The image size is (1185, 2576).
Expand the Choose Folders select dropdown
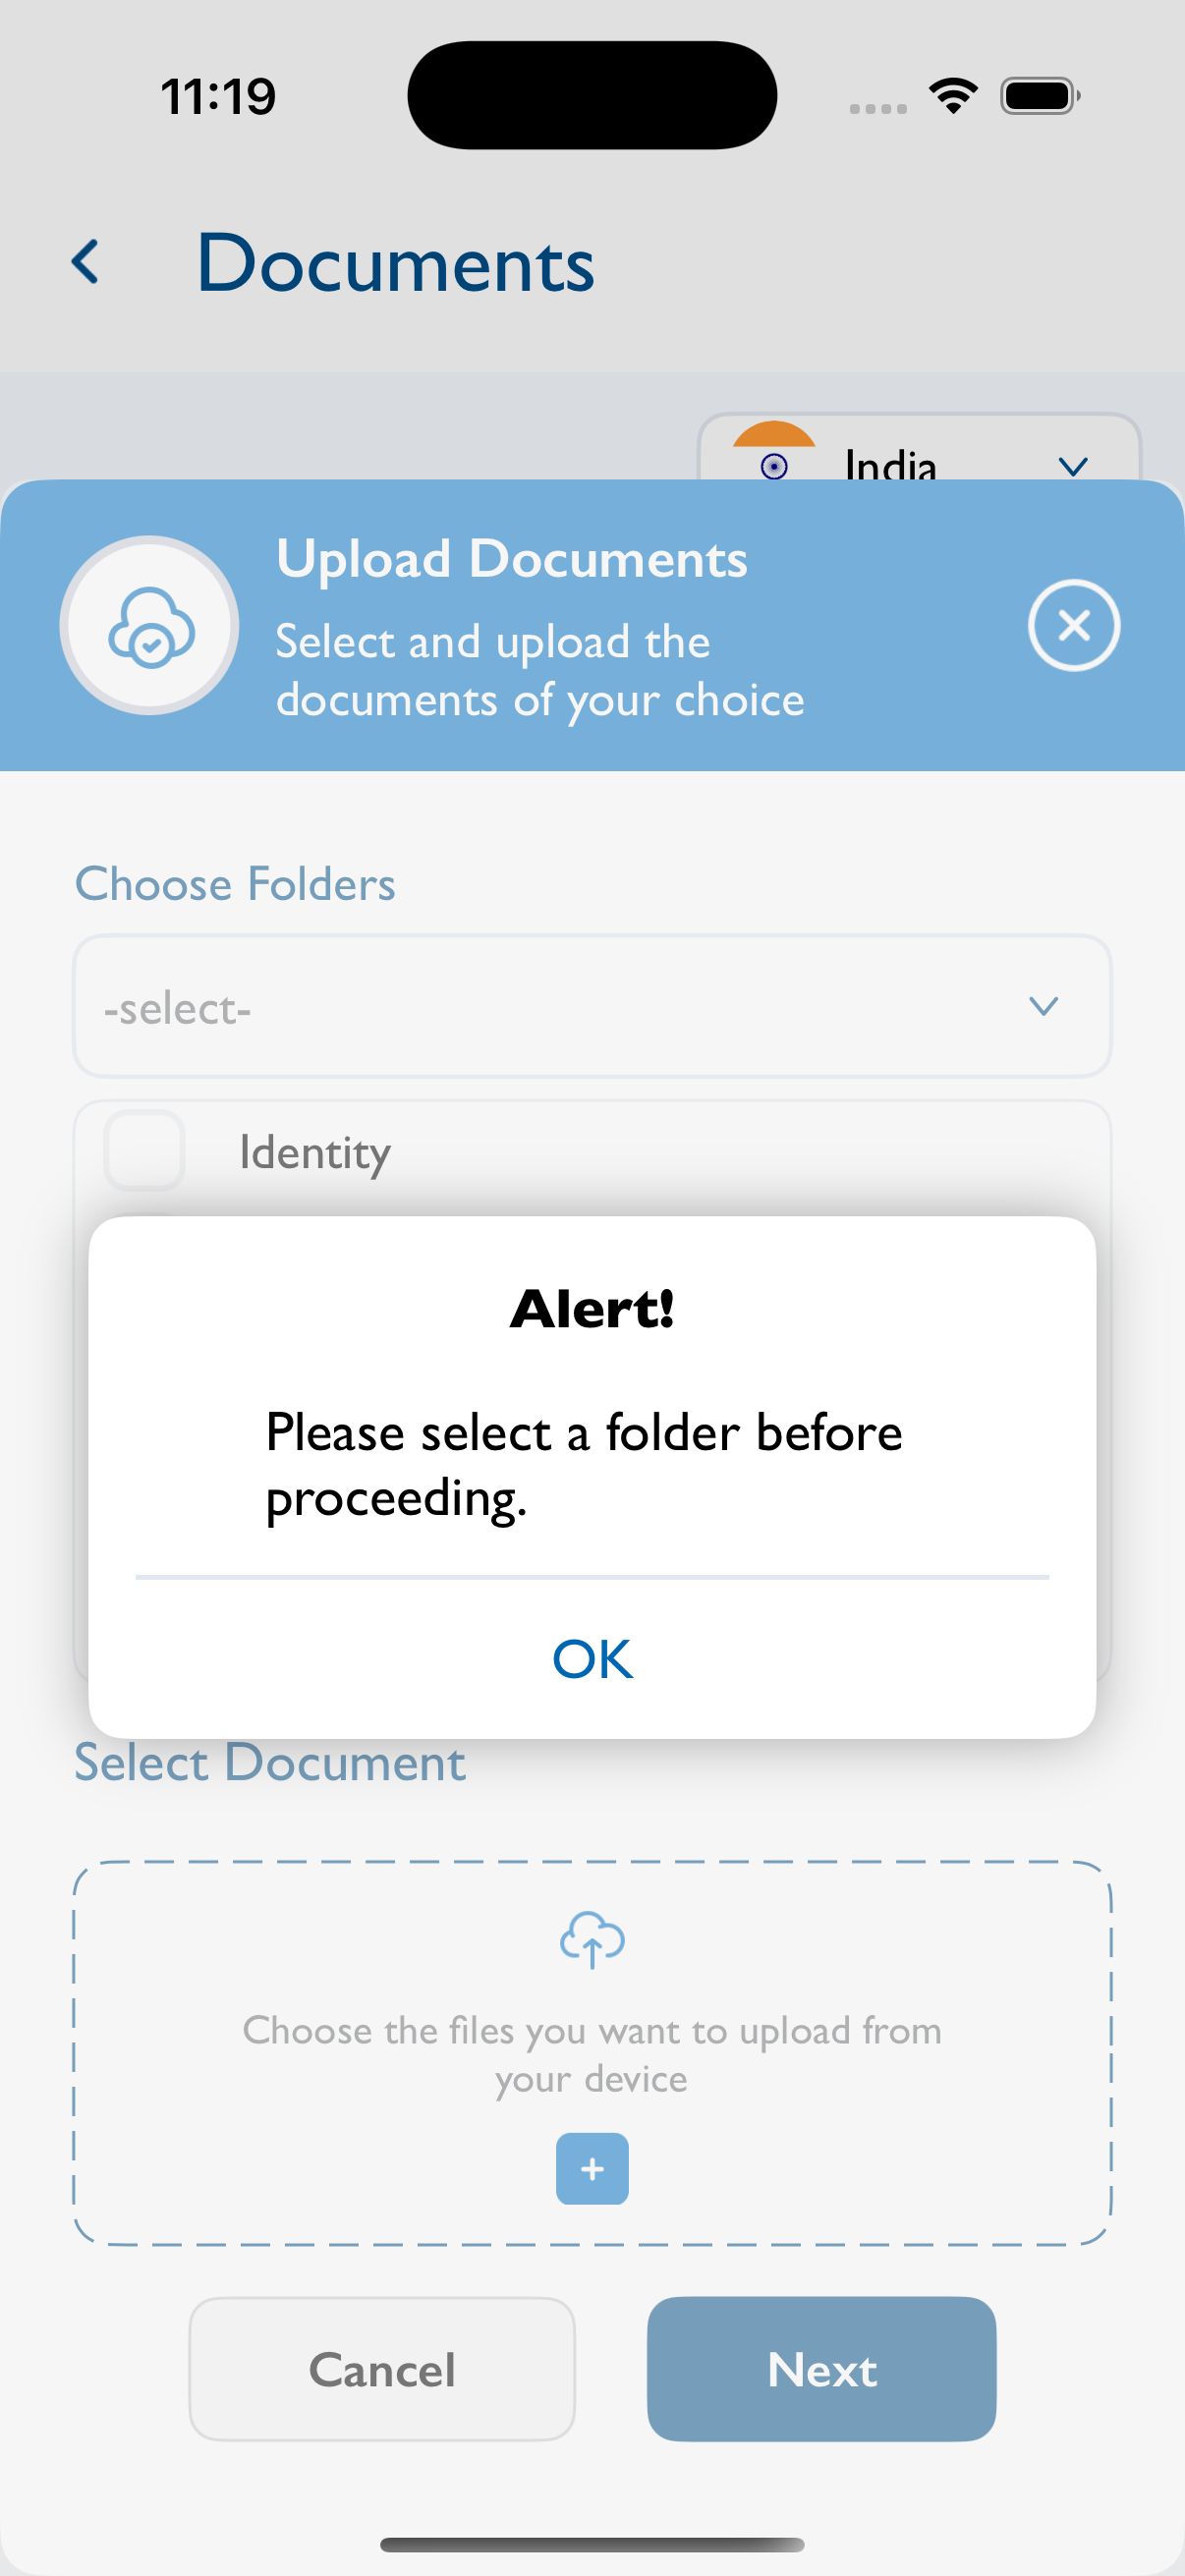point(592,1006)
